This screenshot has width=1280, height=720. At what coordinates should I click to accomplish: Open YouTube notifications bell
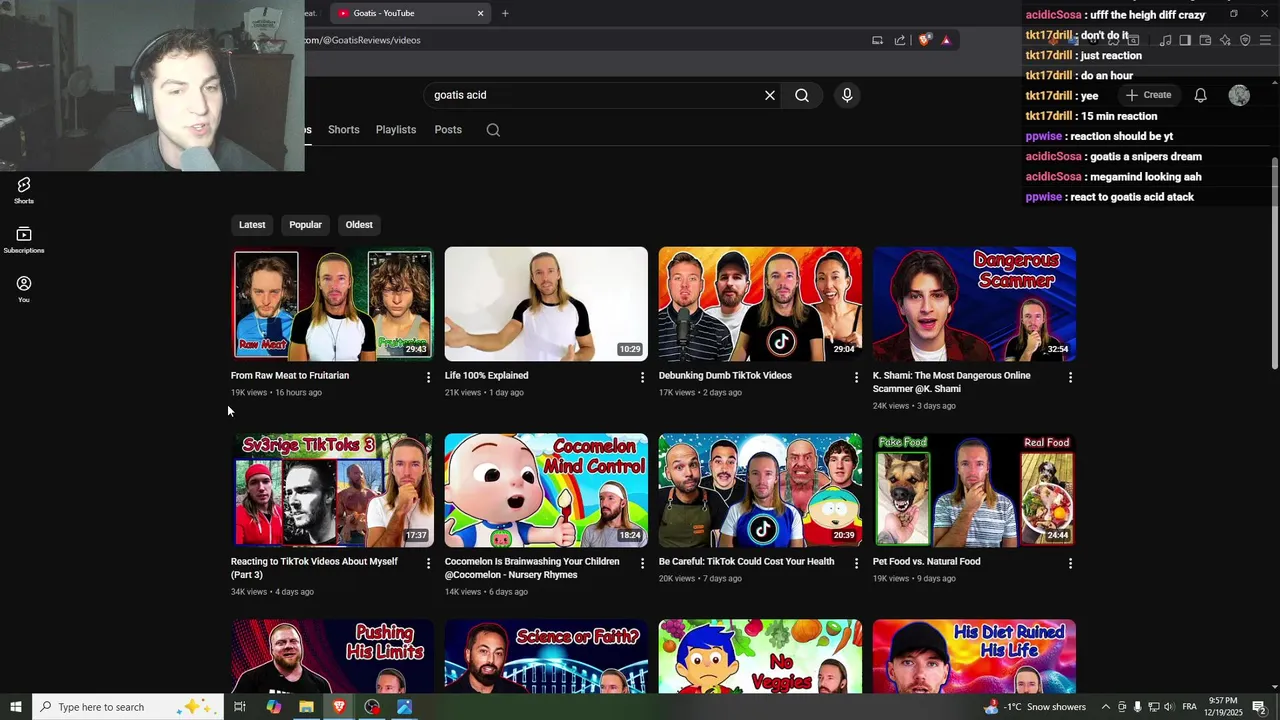tap(1201, 95)
